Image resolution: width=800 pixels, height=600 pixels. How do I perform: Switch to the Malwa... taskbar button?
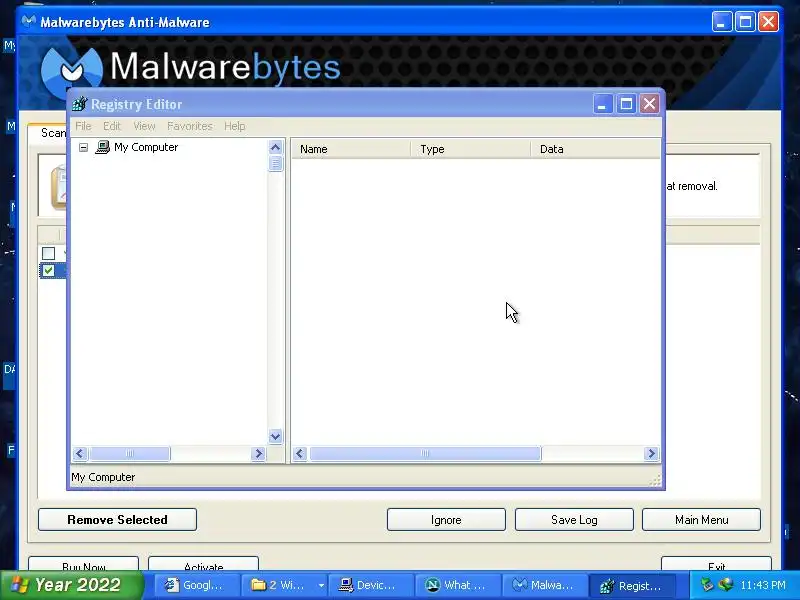pos(544,586)
